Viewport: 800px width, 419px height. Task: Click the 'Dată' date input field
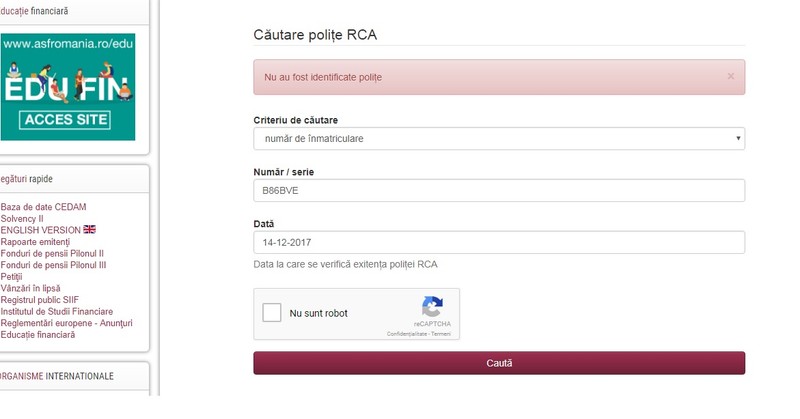pos(499,242)
